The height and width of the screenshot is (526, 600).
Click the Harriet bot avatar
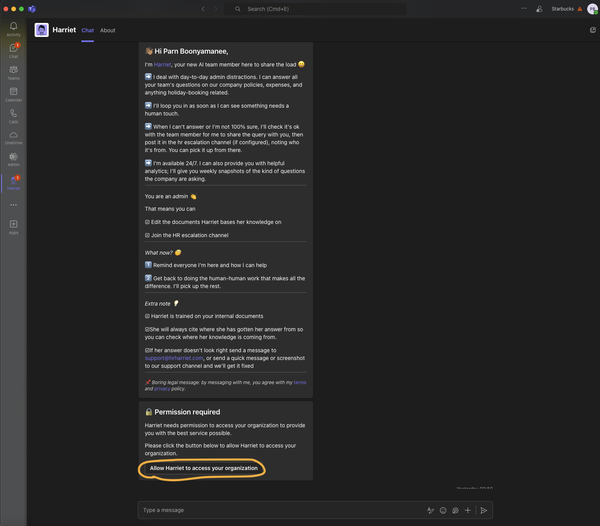(41, 30)
